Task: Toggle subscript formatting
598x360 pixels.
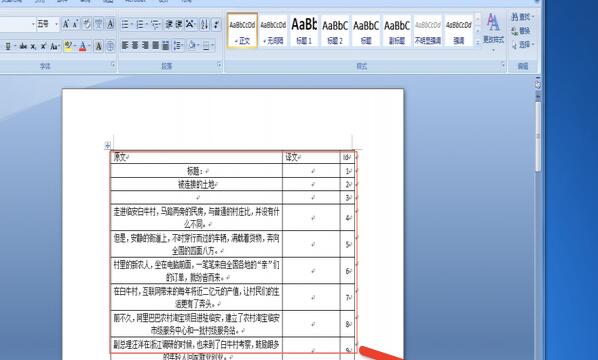Action: [34, 47]
